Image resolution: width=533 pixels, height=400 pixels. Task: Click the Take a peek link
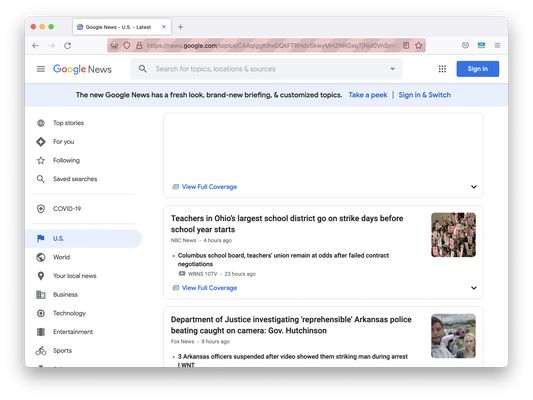click(x=368, y=95)
